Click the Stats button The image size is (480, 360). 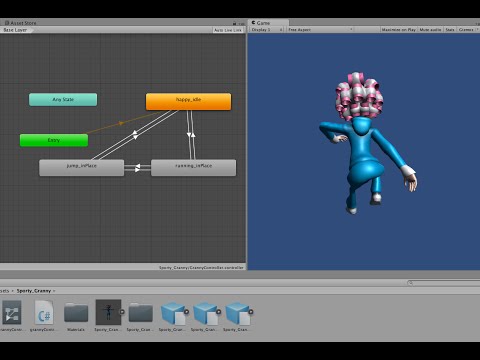450,30
